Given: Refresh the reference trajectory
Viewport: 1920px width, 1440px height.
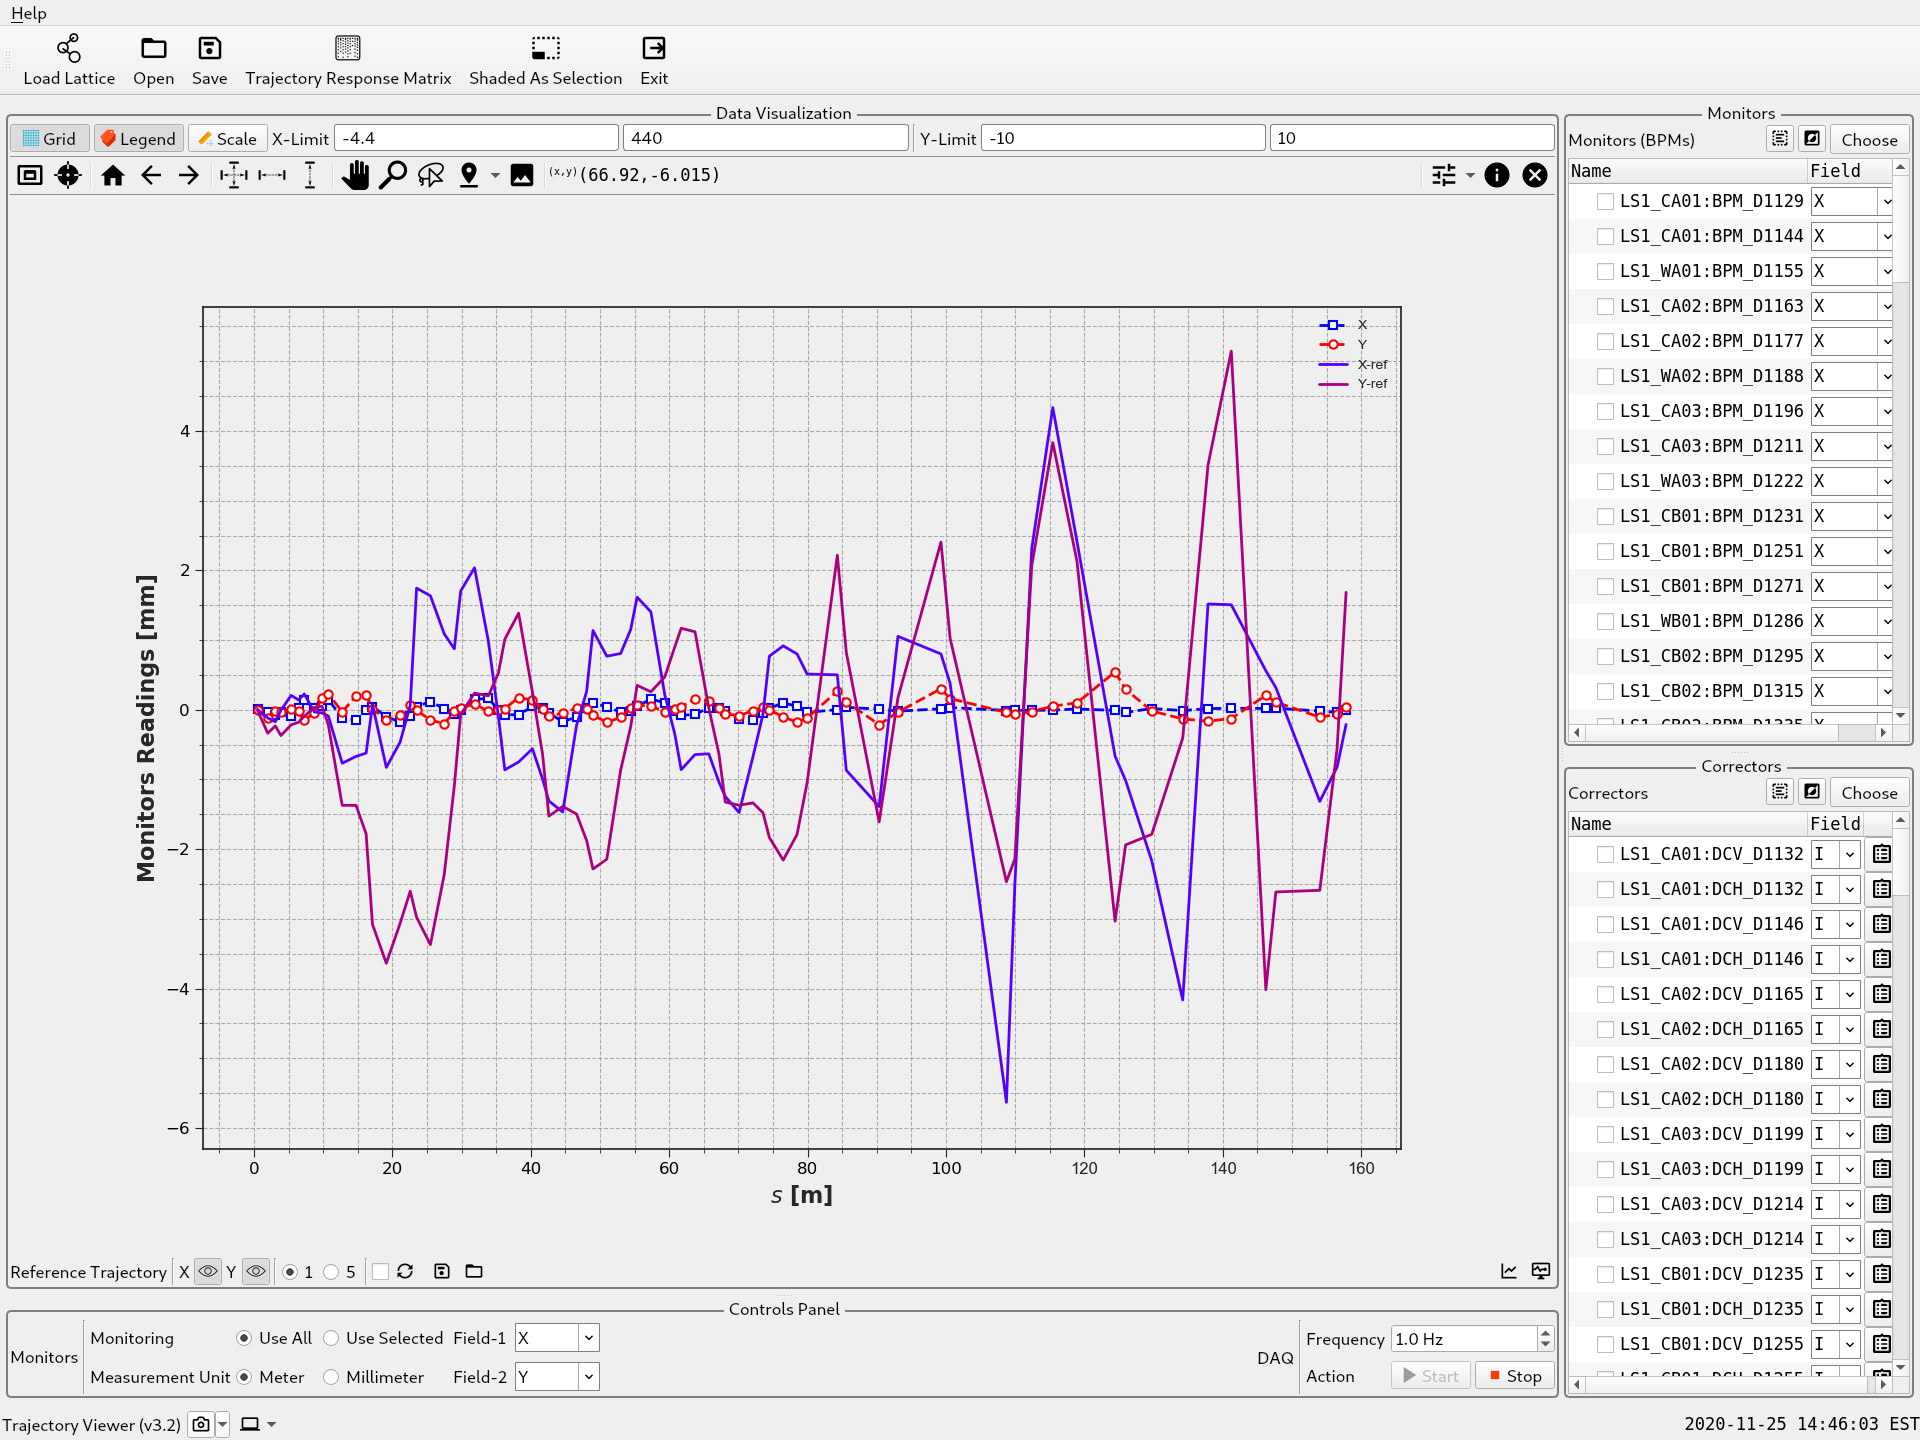Looking at the screenshot, I should coord(405,1271).
